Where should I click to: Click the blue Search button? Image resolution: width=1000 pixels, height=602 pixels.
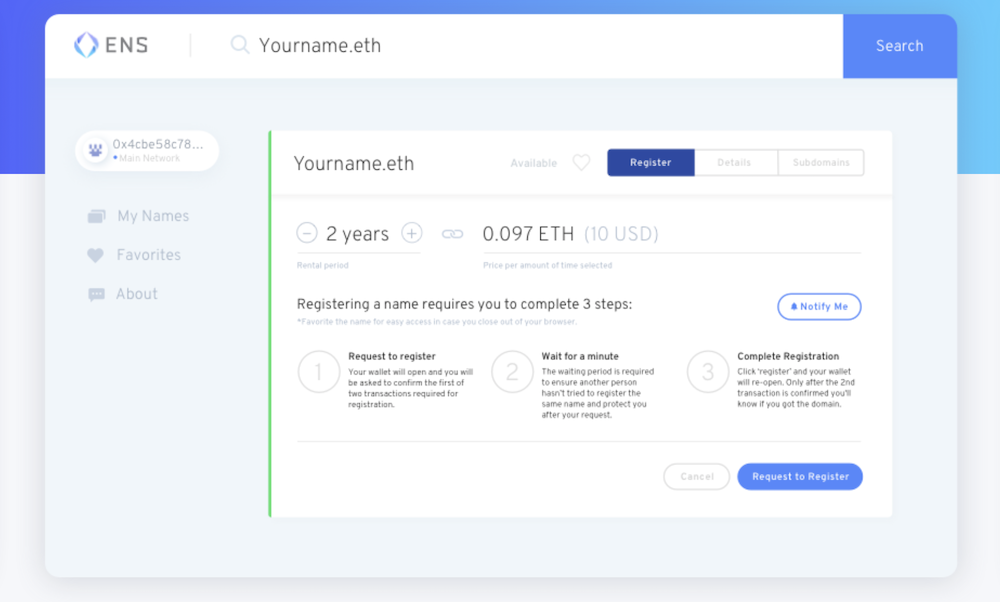point(900,46)
